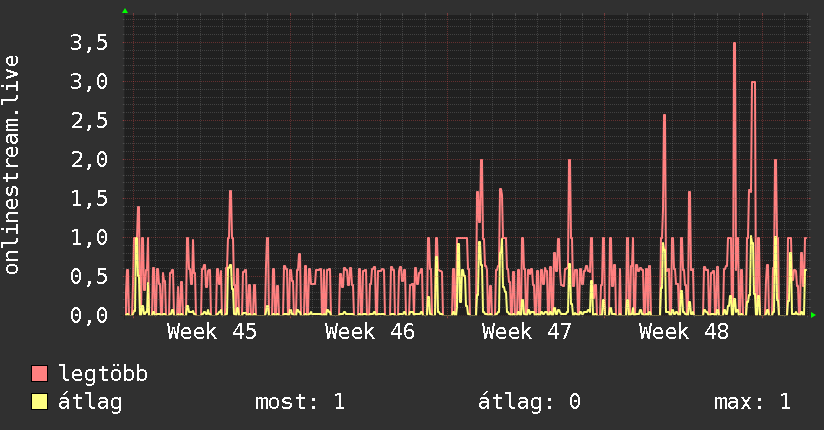Click the Week 48 axis label
This screenshot has height=430, width=824.
pos(684,332)
